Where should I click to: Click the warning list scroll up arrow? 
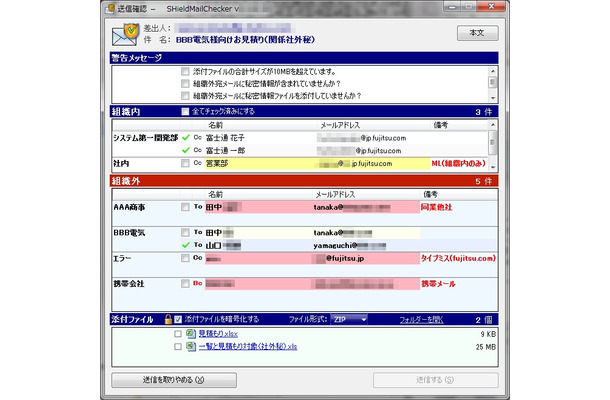493,71
